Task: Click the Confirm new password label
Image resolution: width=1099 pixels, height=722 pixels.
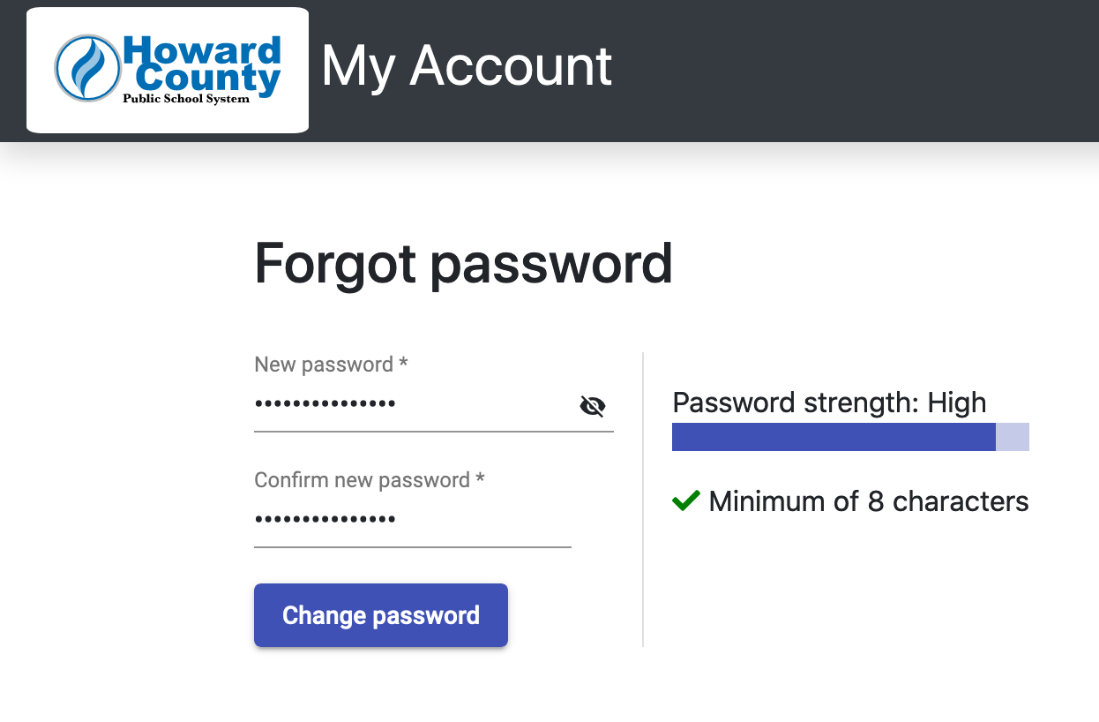Action: [x=369, y=480]
